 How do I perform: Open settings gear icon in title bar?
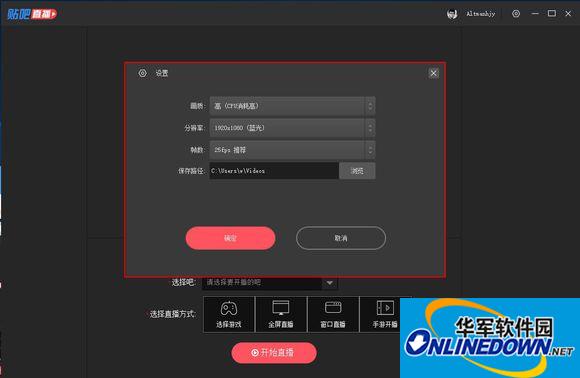(516, 14)
